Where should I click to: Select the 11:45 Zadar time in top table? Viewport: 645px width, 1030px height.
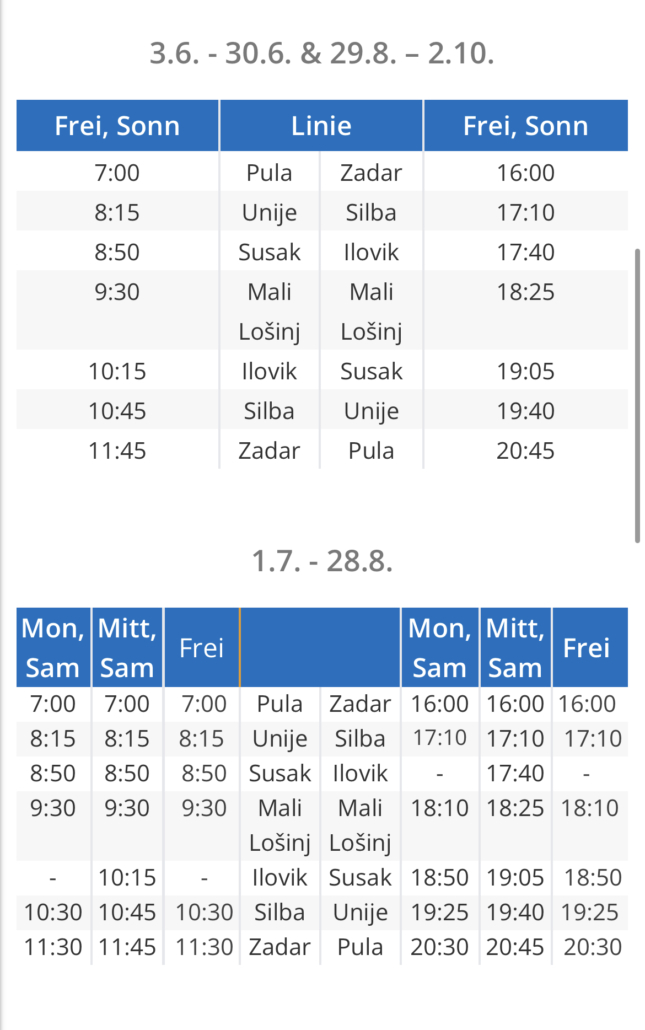(x=117, y=451)
